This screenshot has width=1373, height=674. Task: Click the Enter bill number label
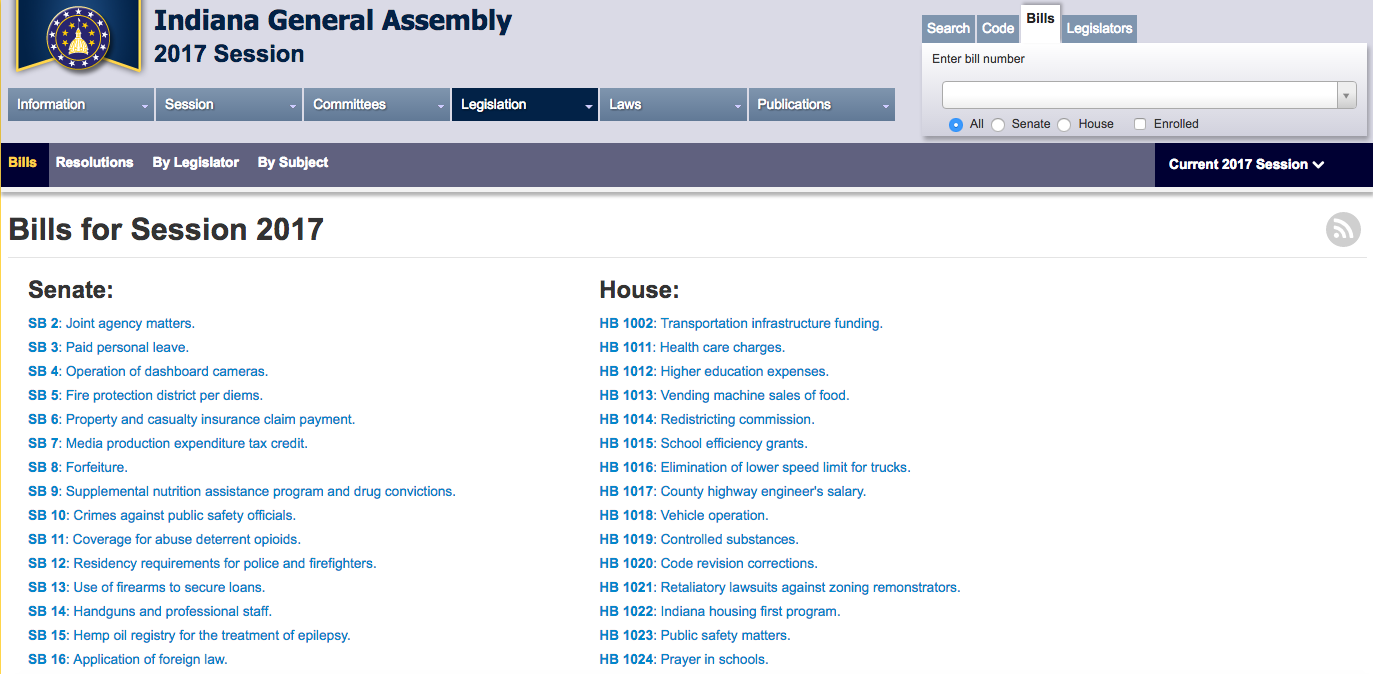978,59
